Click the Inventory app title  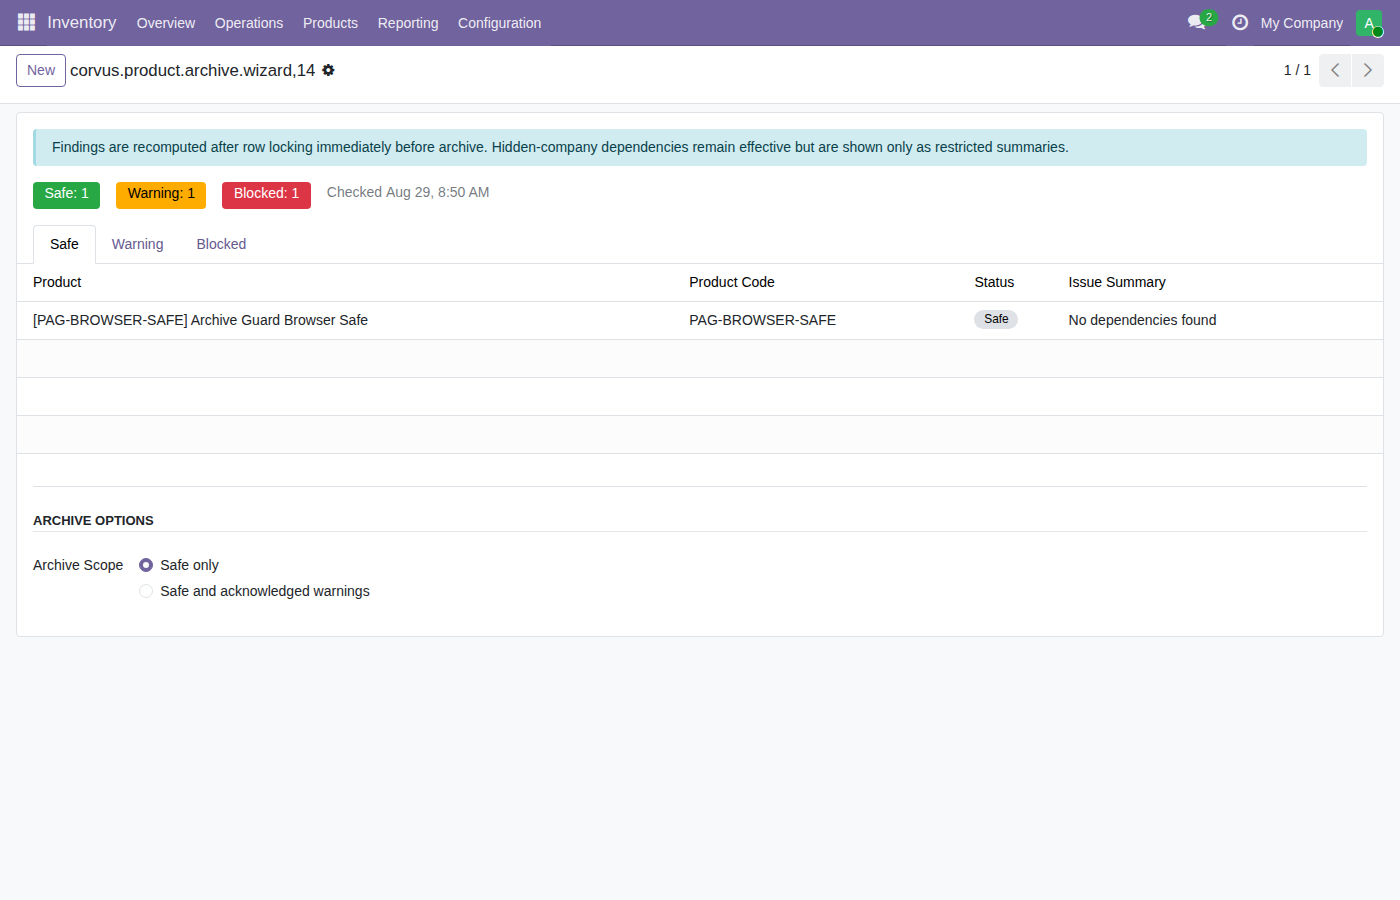[x=82, y=22]
